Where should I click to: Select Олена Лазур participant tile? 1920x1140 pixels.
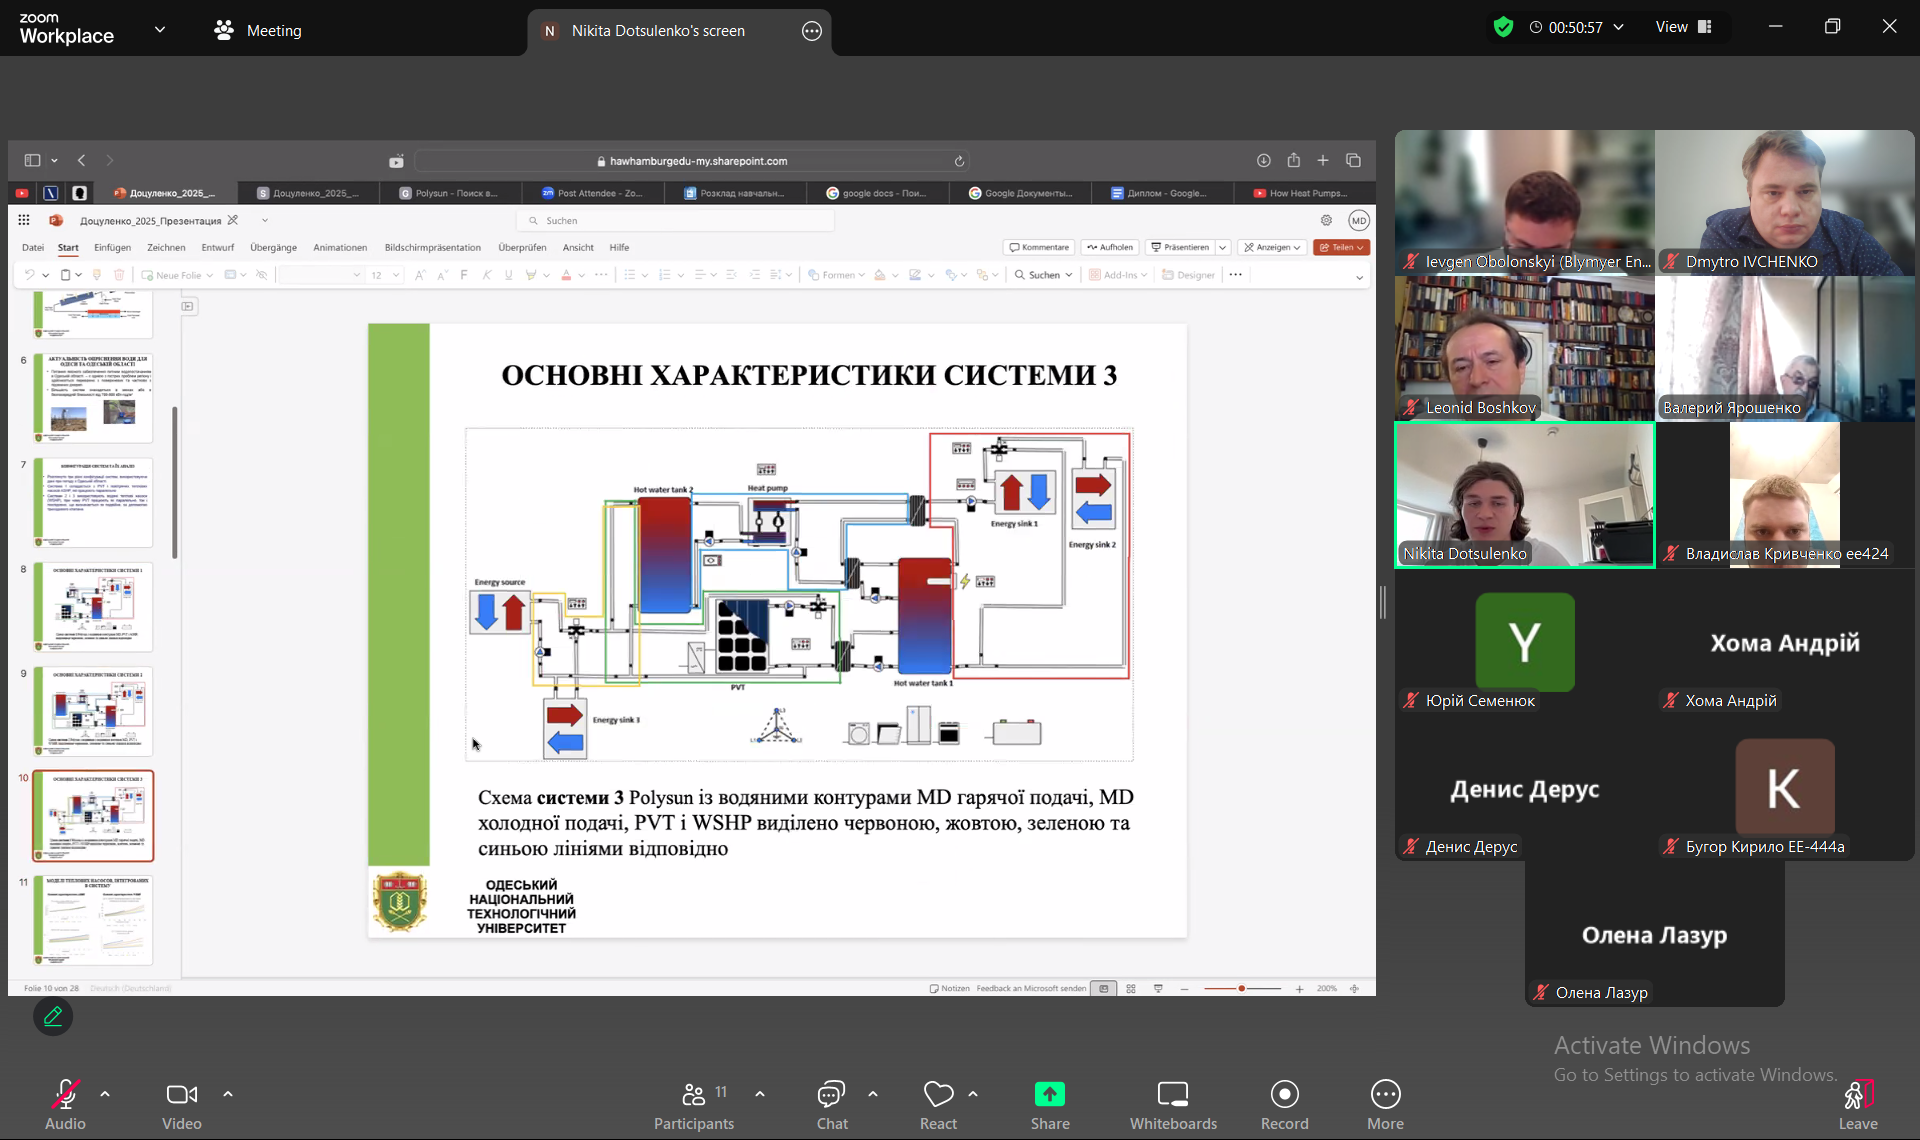[x=1654, y=933]
